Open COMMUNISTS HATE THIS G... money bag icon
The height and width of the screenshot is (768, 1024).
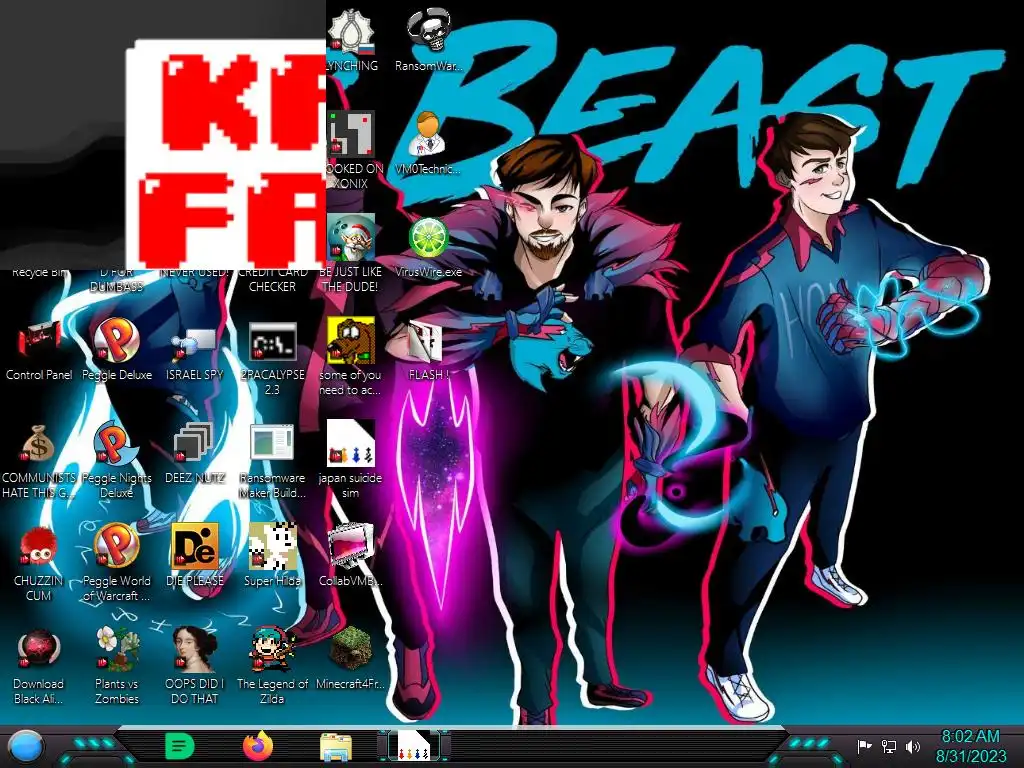coord(39,443)
